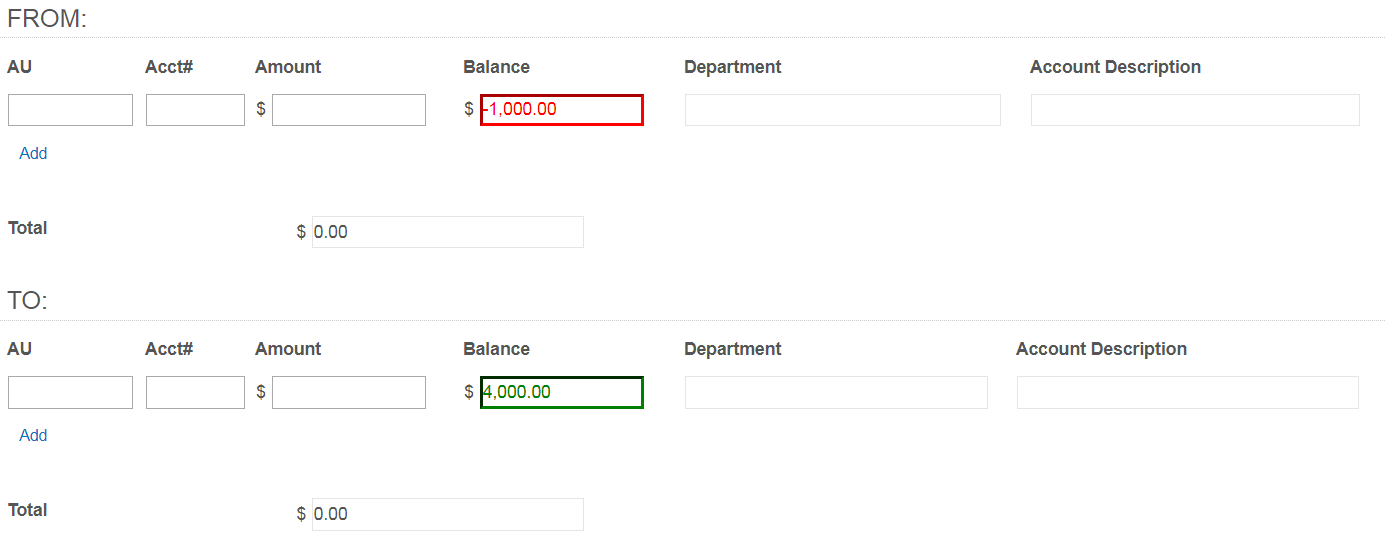Select the Amount input in TO row
Image resolution: width=1386 pixels, height=541 pixels.
[x=349, y=392]
